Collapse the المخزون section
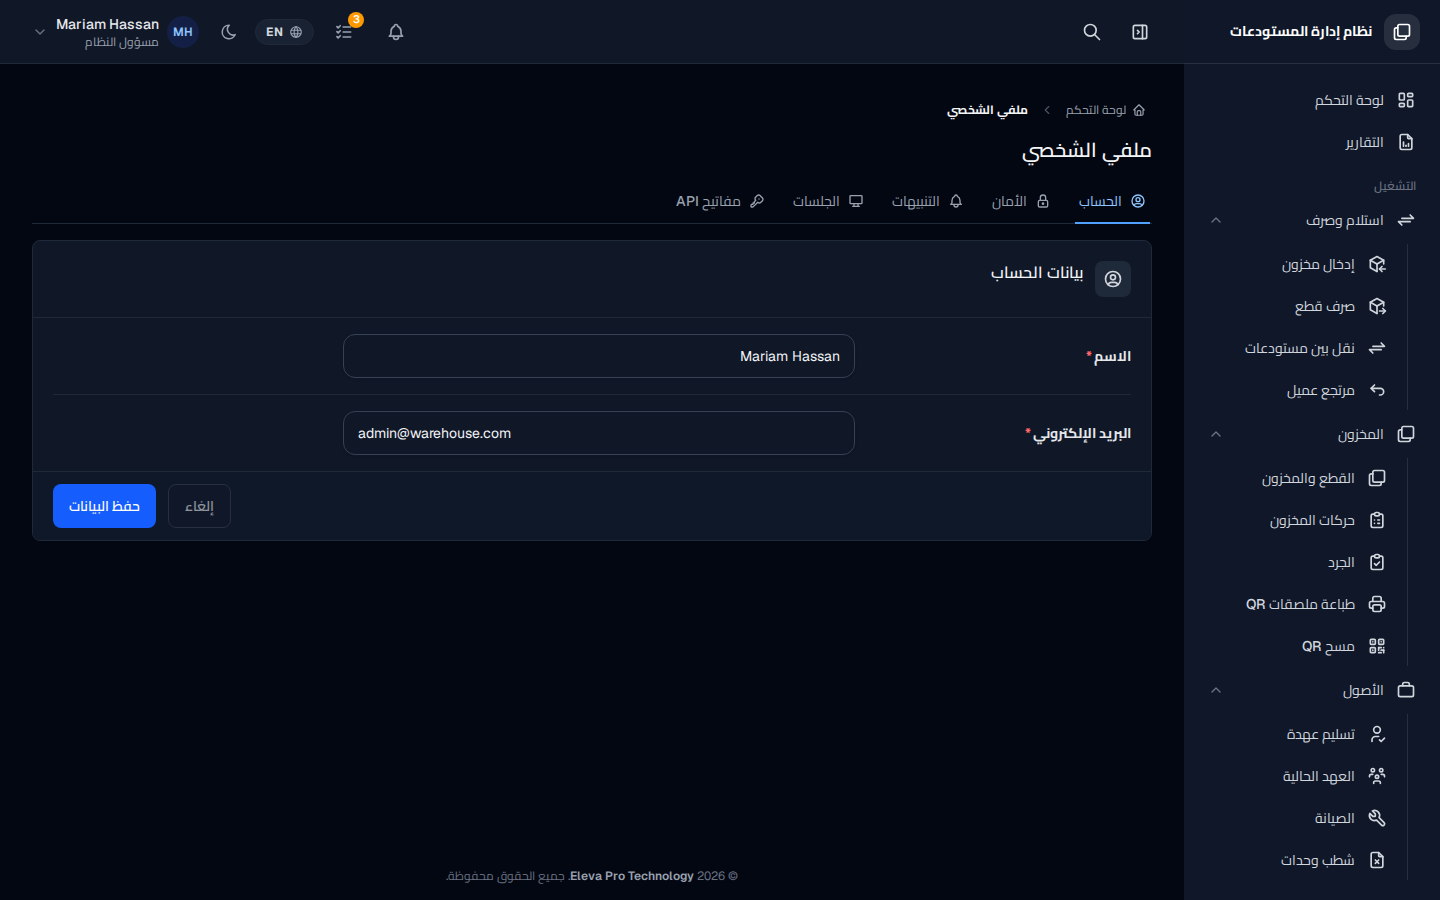 coord(1312,434)
